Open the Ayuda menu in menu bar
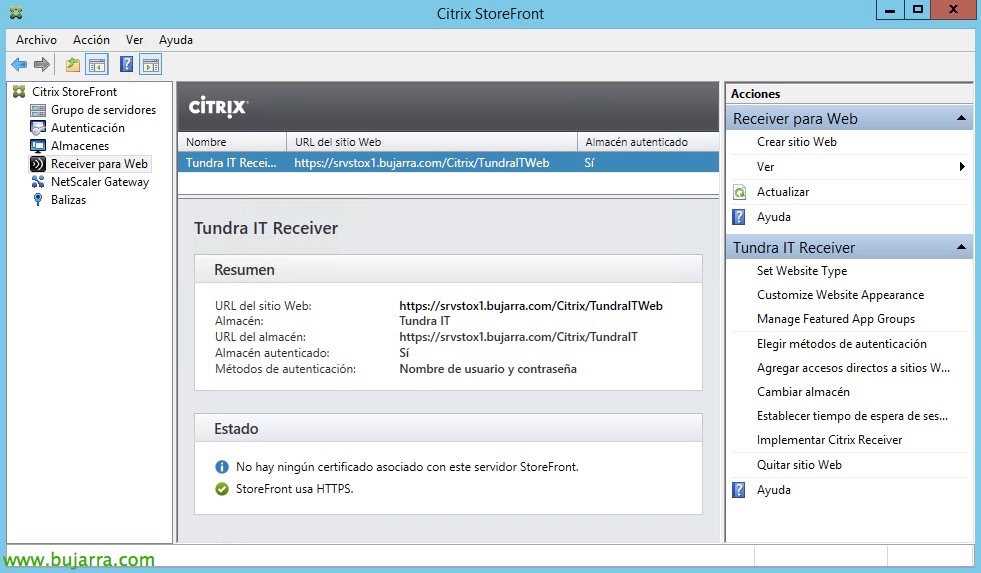Image resolution: width=981 pixels, height=573 pixels. click(x=176, y=40)
